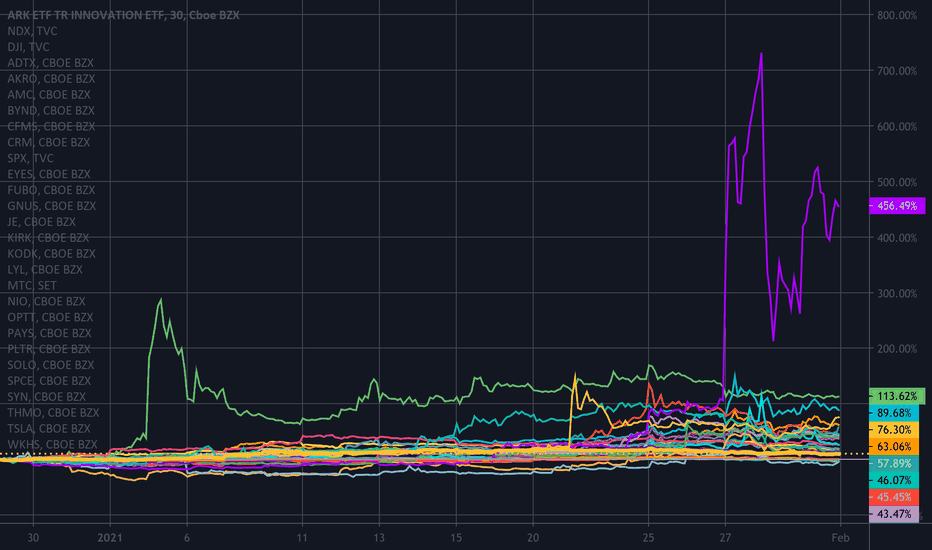Click the KIRK, CBOE BZX legend entry
Screen dimensions: 932x550
click(x=48, y=238)
